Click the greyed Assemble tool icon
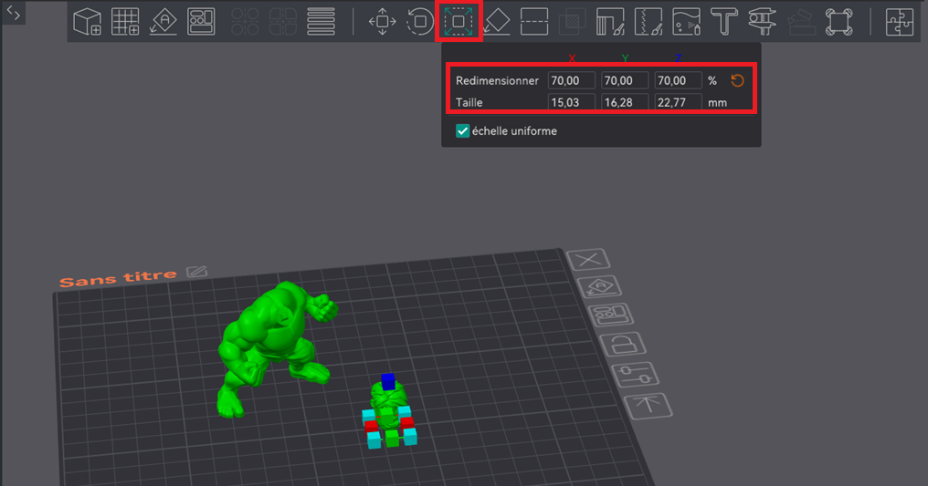Screen dimensions: 928x486 coord(801,21)
